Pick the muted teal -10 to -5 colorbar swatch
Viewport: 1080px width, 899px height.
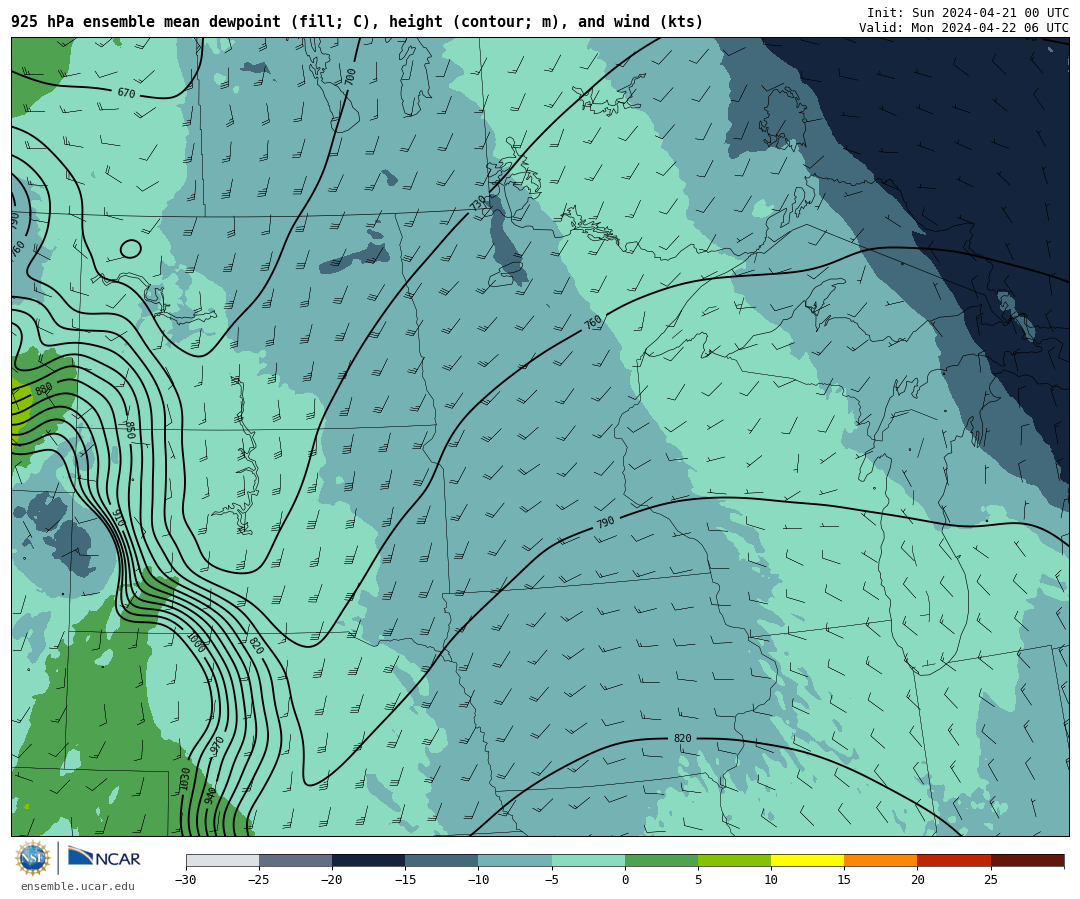(x=515, y=860)
